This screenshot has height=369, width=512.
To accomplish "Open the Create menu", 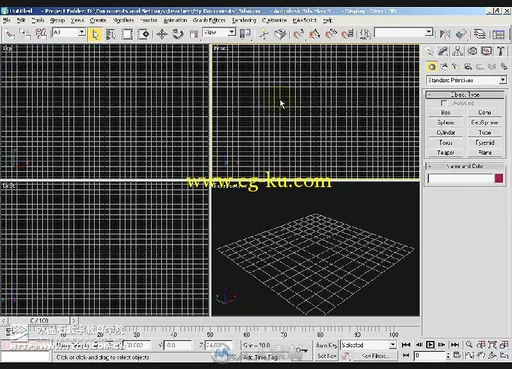I will click(x=98, y=20).
